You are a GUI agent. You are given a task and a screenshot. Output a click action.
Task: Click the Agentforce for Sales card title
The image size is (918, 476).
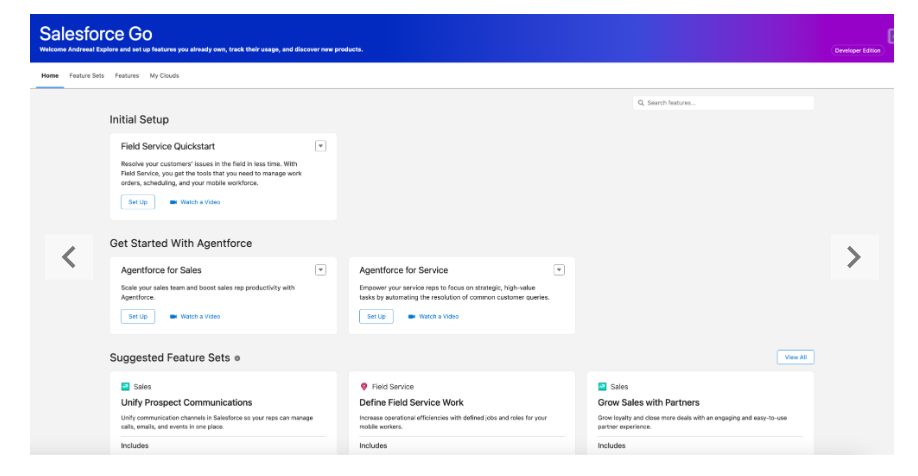coord(161,270)
